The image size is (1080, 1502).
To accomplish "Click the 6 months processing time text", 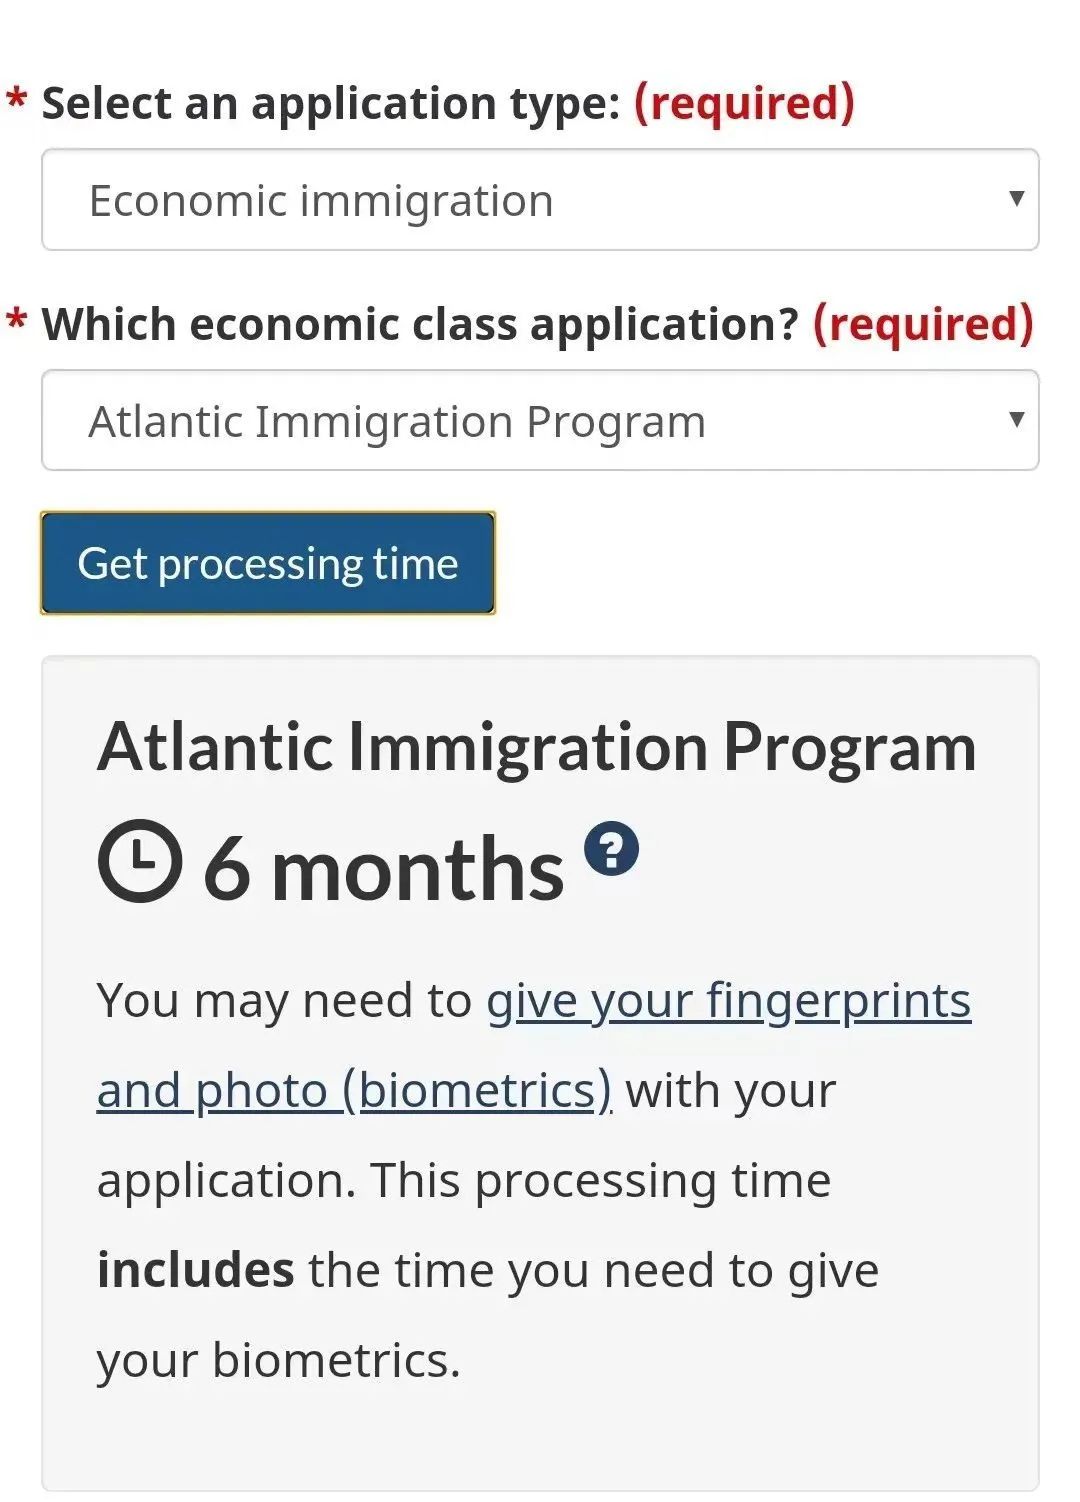I will (384, 869).
